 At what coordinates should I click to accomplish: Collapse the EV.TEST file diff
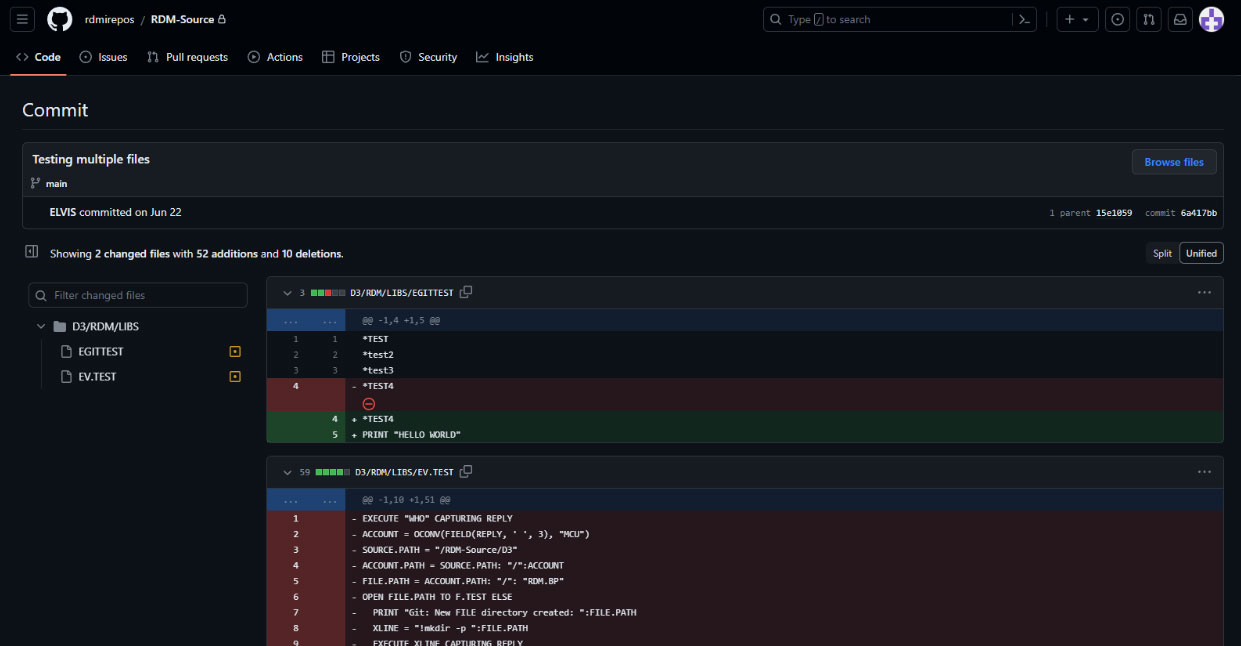(286, 472)
